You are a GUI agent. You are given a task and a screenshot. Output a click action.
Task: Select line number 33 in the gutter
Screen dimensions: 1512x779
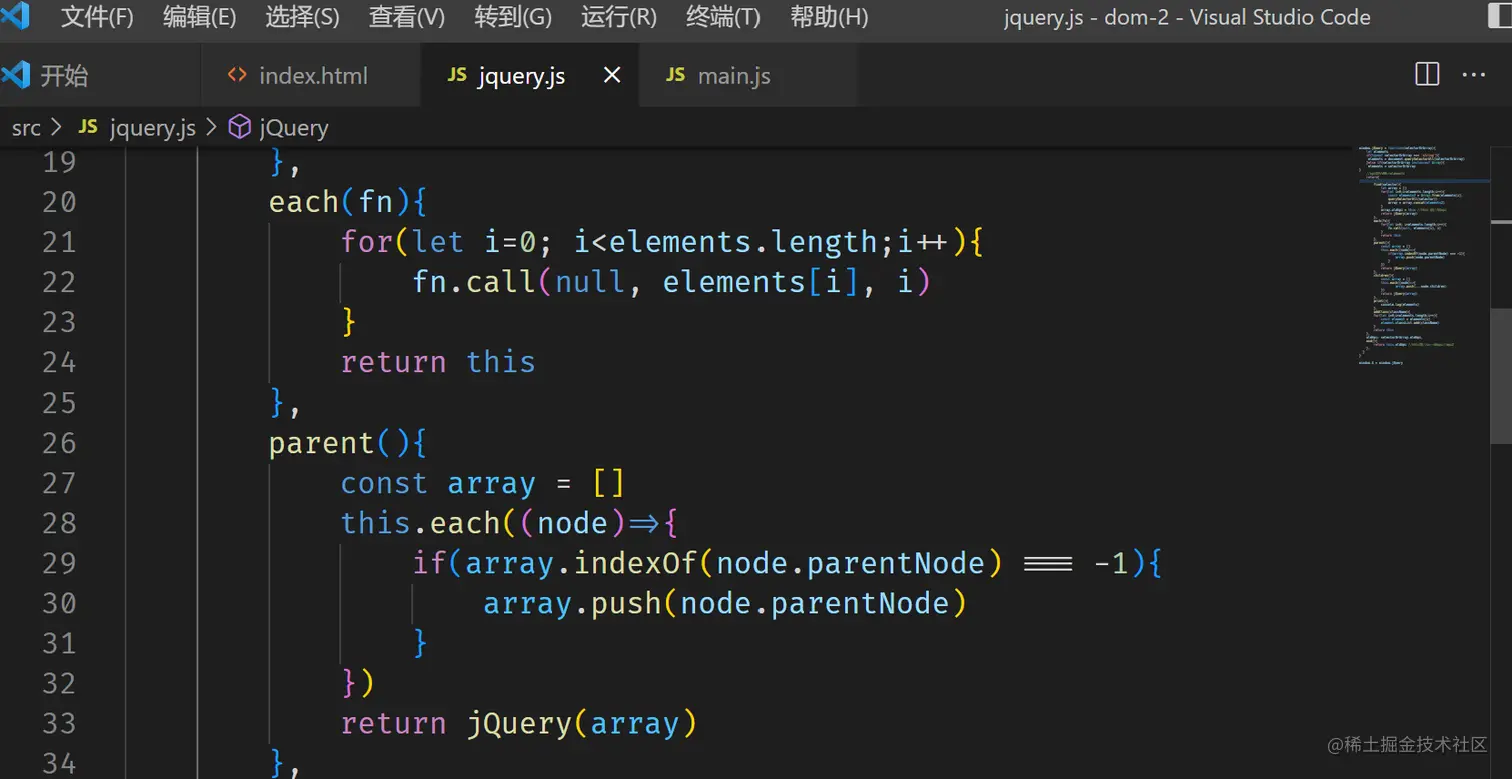(59, 723)
